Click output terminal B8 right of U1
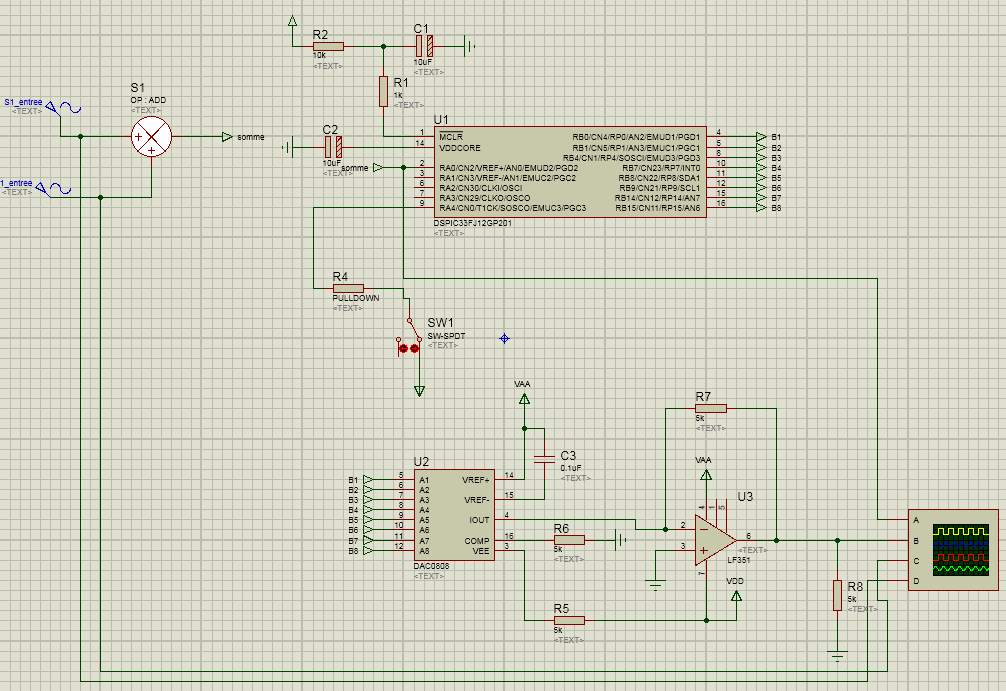The height and width of the screenshot is (691, 1006). coord(761,208)
